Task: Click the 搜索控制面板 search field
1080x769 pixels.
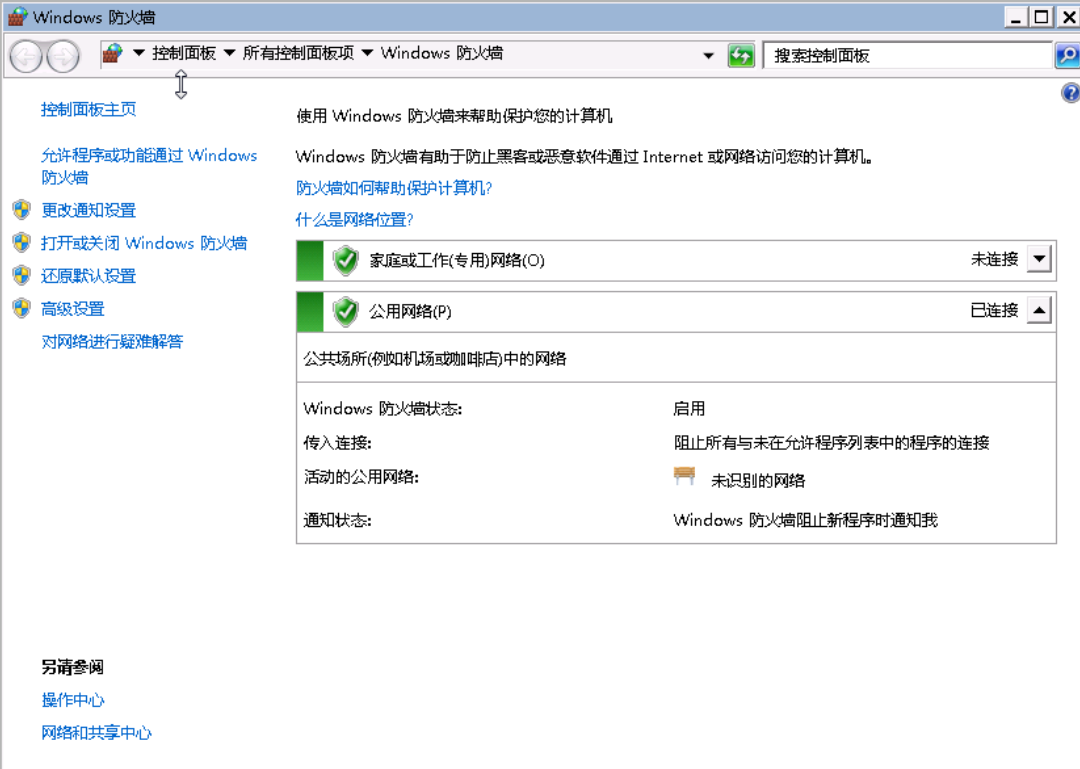Action: tap(908, 55)
